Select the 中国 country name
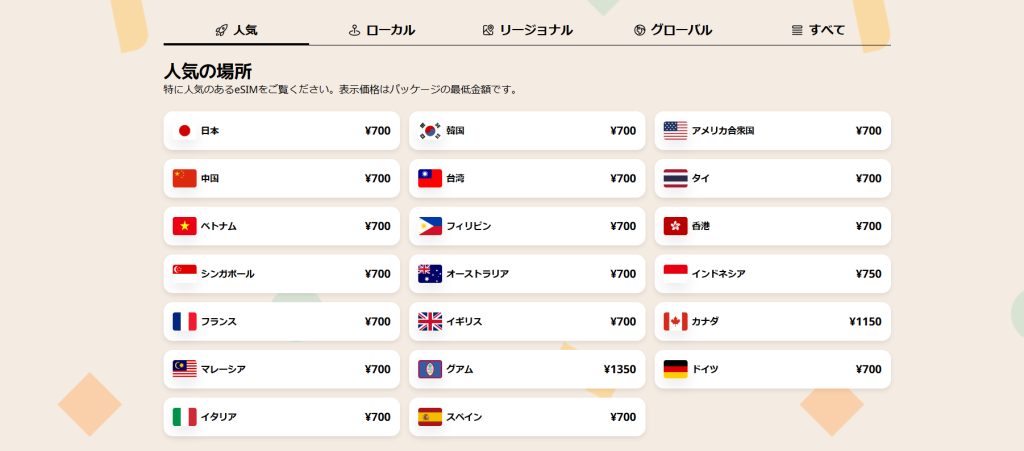 (210, 178)
